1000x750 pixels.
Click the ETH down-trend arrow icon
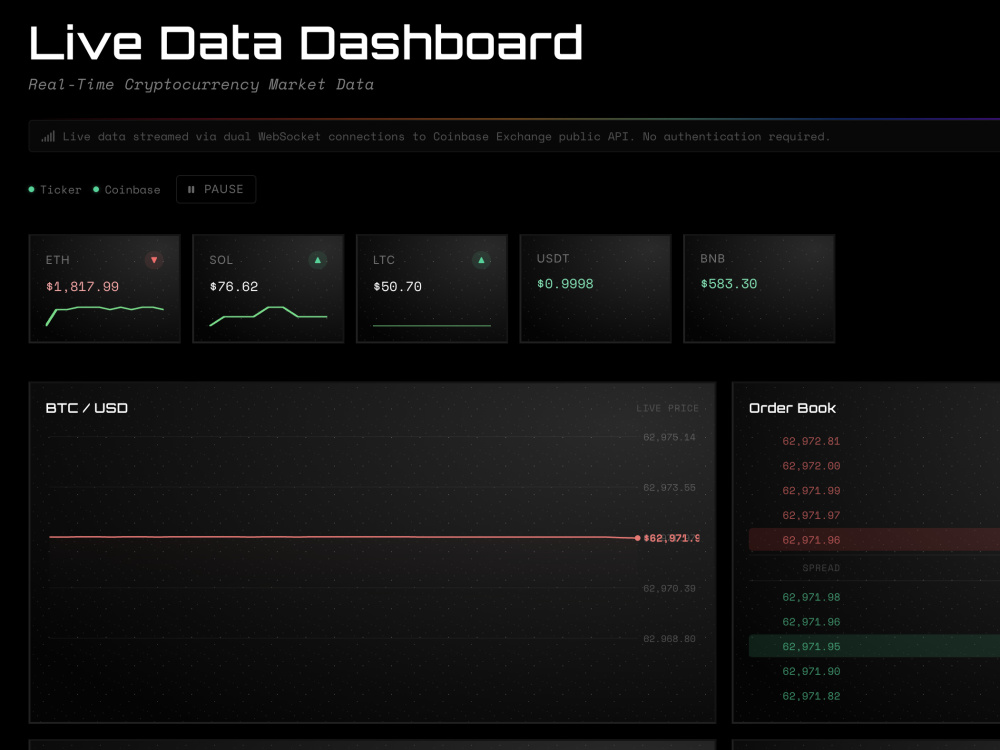(154, 260)
